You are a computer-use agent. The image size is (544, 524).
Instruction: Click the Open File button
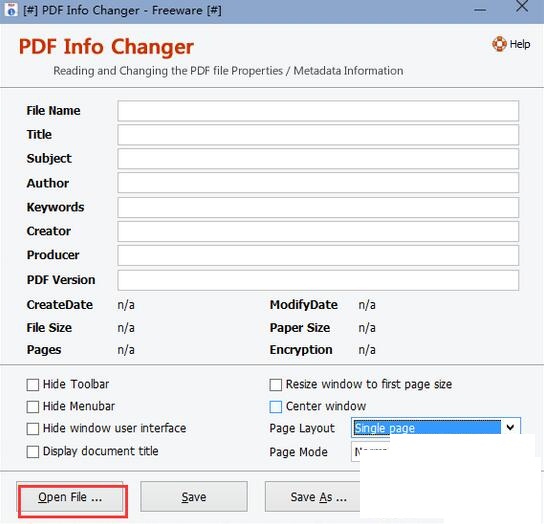70,497
